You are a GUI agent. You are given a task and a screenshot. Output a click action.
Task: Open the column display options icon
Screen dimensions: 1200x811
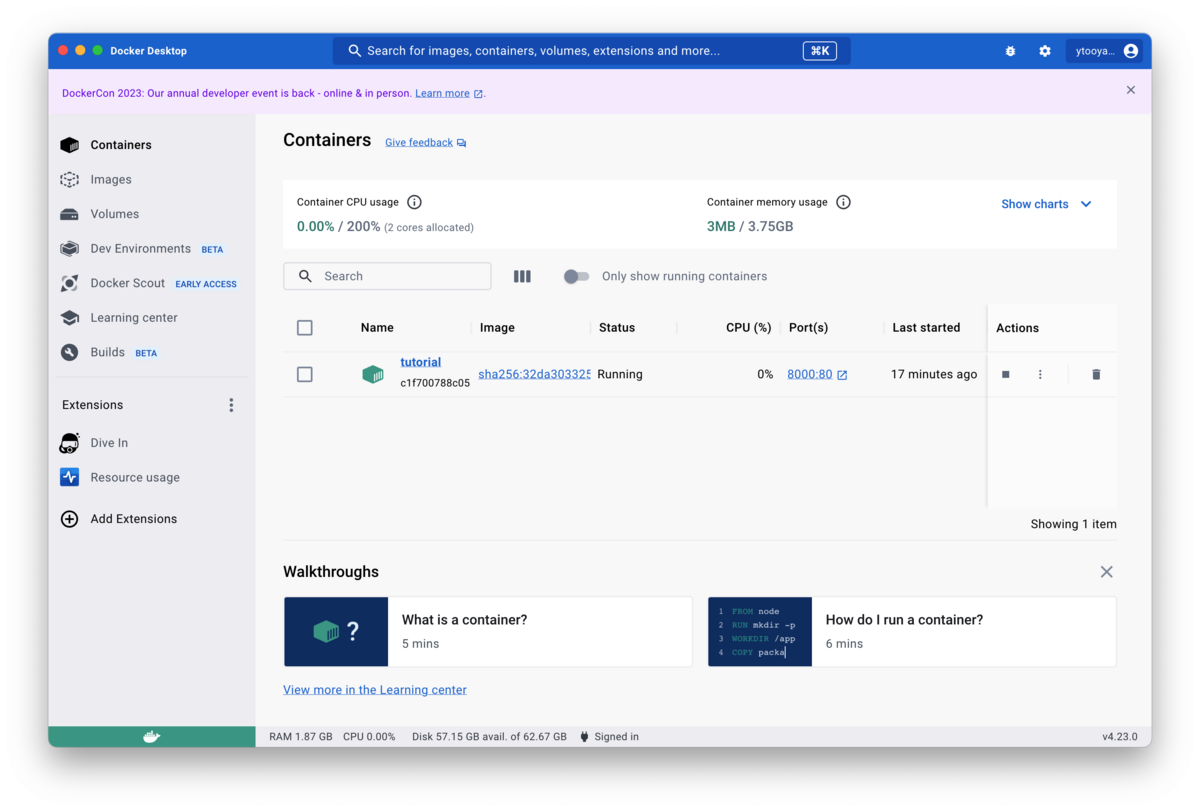[x=522, y=276]
